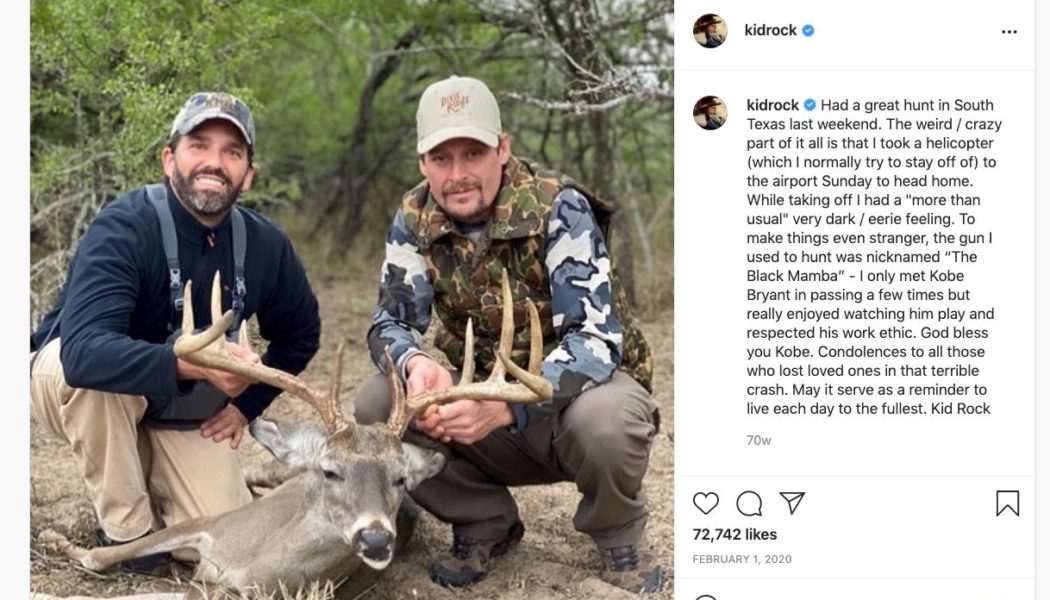The image size is (1050, 600).
Task: Click the small kidrock avatar beside the caption
Action: 711,114
